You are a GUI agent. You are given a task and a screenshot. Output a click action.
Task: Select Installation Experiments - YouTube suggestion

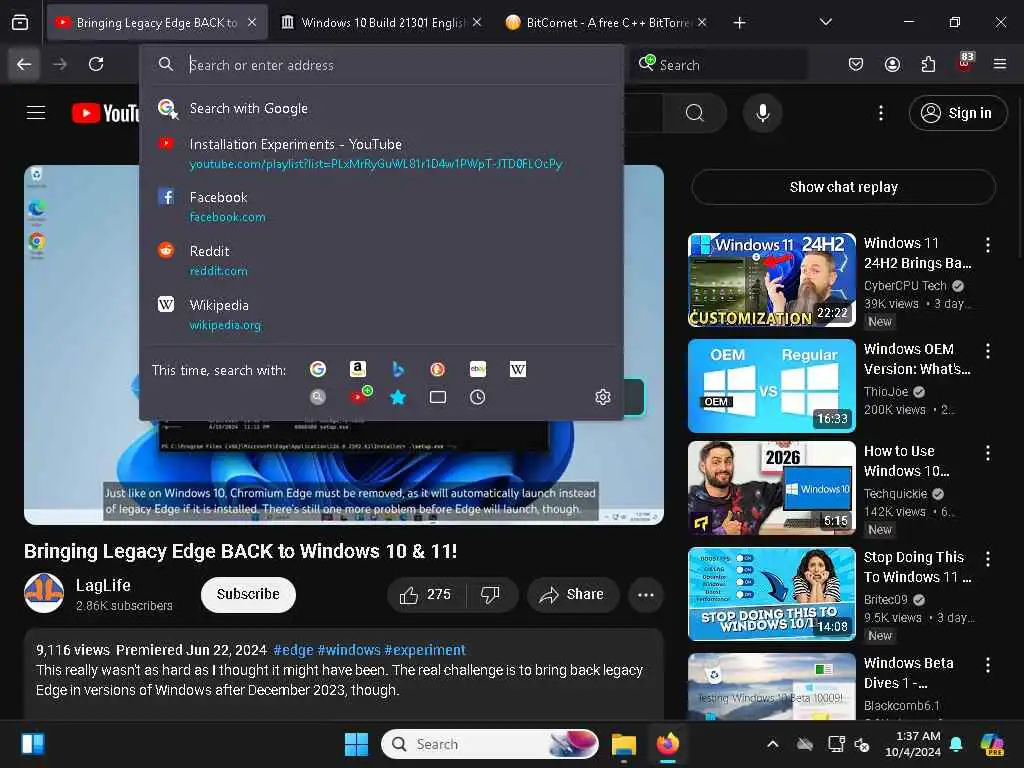(x=381, y=153)
